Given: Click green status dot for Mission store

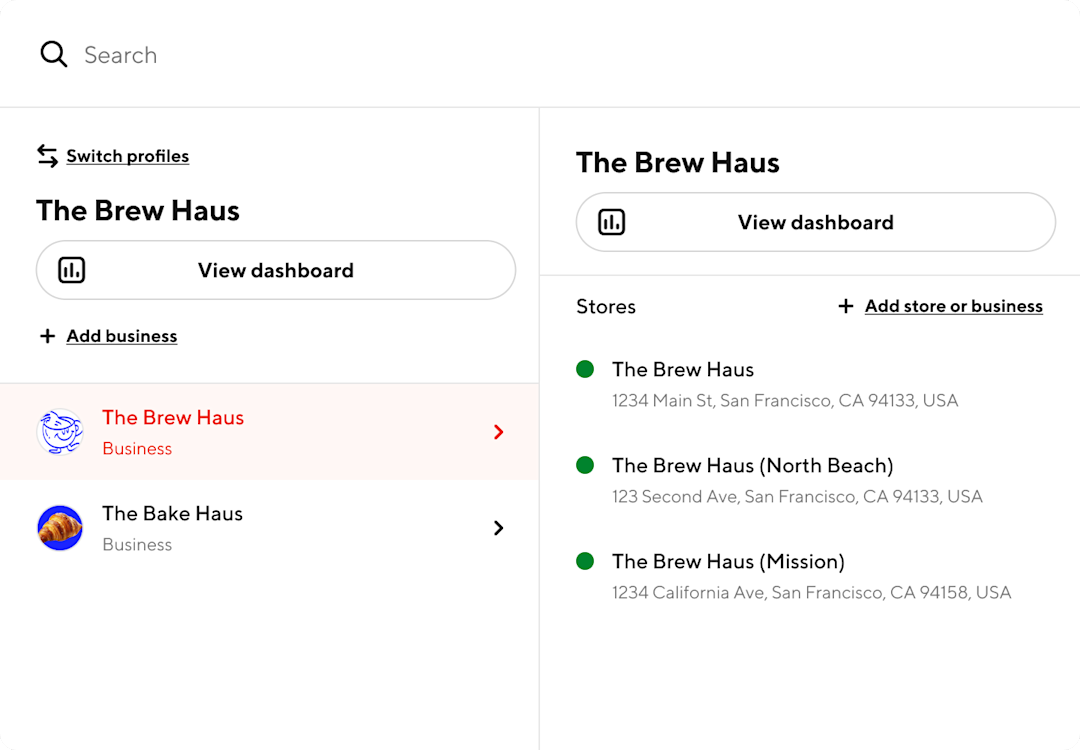Looking at the screenshot, I should click(x=585, y=561).
